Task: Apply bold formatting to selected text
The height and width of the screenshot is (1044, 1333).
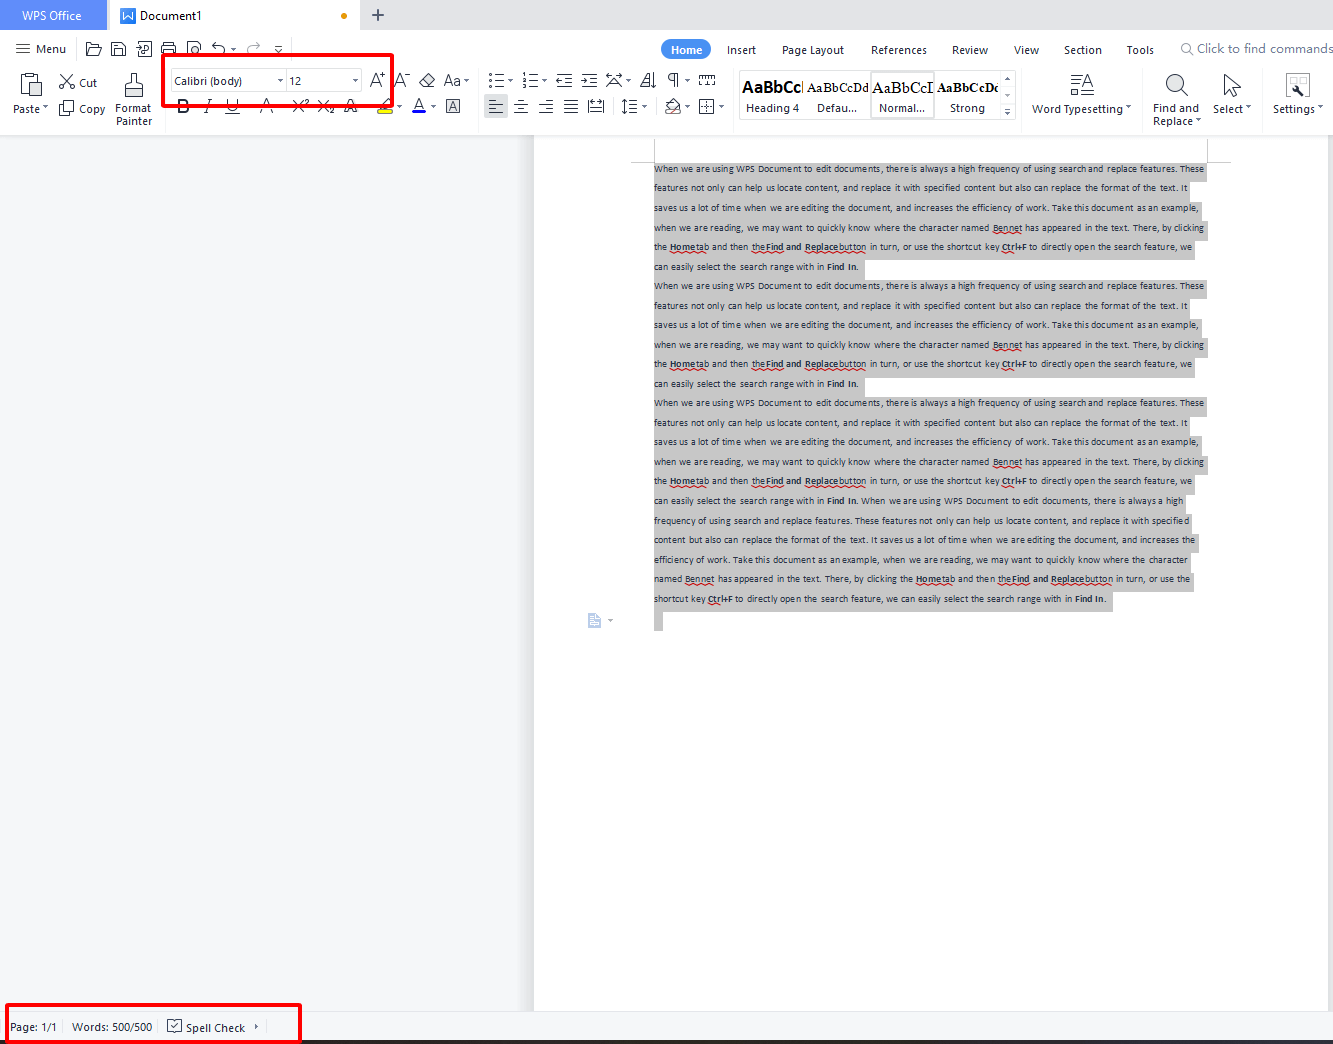Action: point(183,106)
